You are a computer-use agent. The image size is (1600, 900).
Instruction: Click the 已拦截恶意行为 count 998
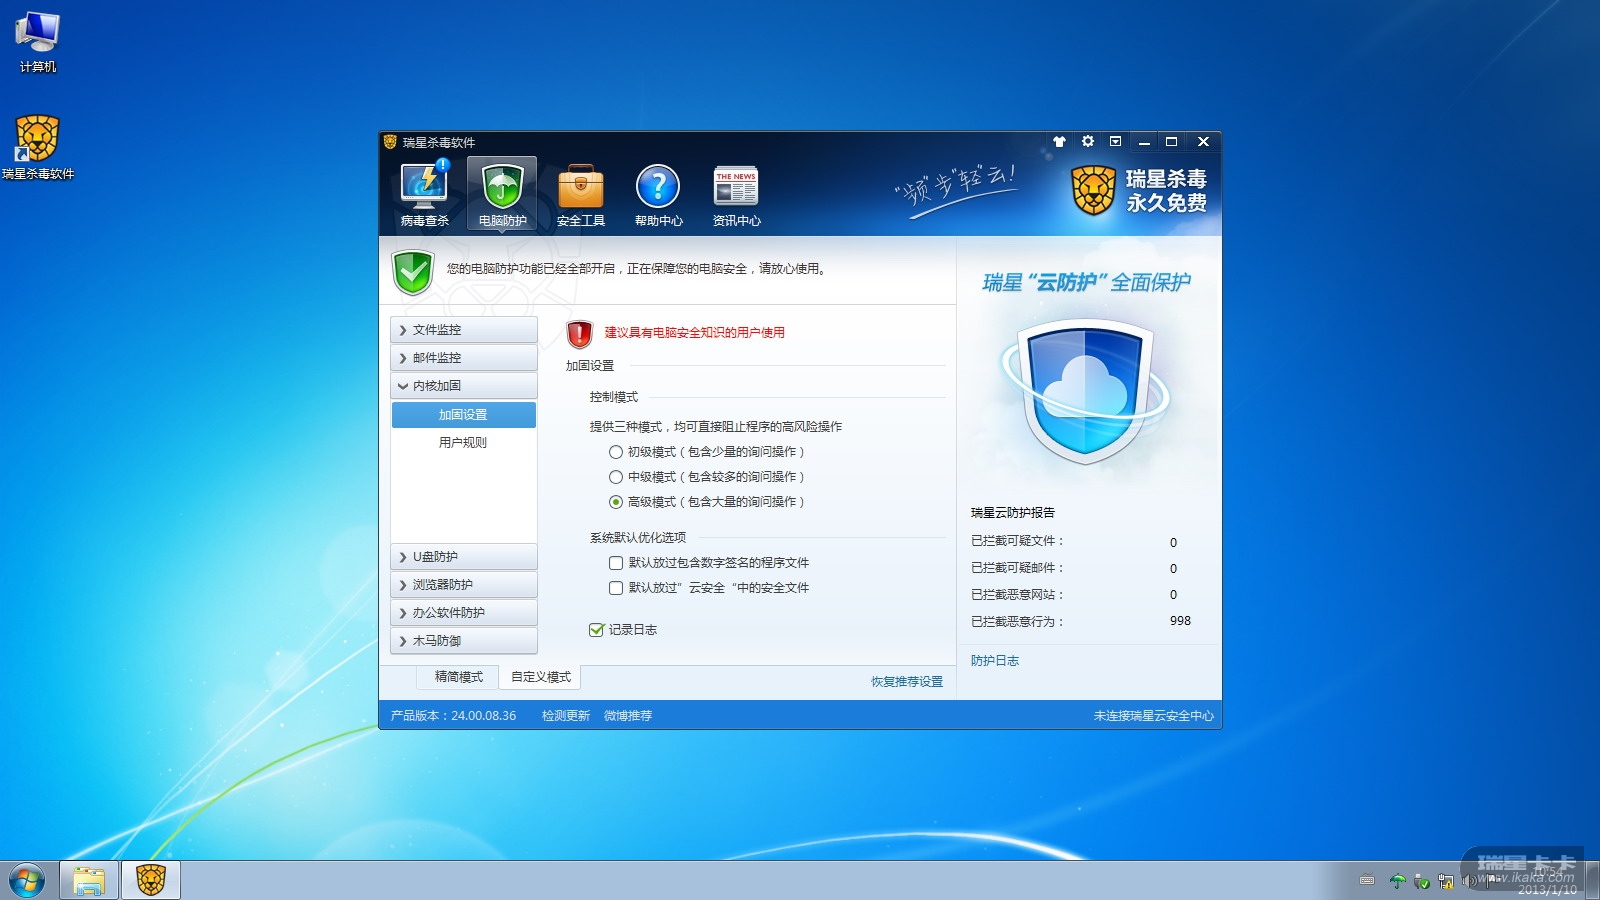tap(1180, 621)
